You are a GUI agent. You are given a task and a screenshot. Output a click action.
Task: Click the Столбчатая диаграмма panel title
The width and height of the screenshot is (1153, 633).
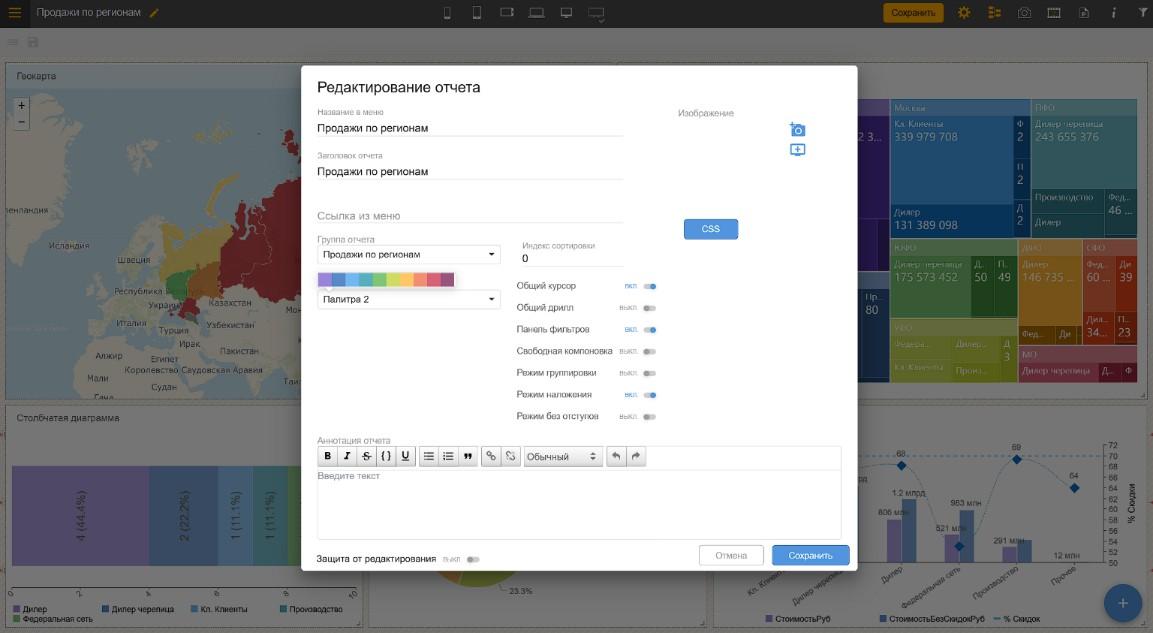(68, 418)
